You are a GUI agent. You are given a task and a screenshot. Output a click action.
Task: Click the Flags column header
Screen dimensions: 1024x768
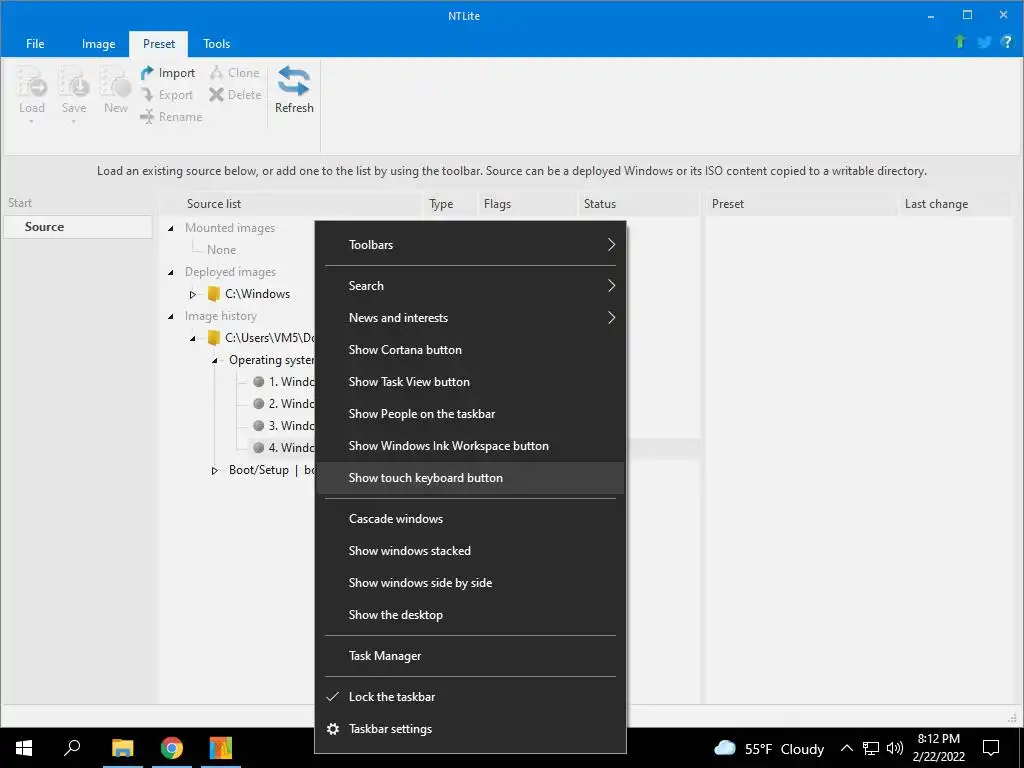tap(528, 204)
